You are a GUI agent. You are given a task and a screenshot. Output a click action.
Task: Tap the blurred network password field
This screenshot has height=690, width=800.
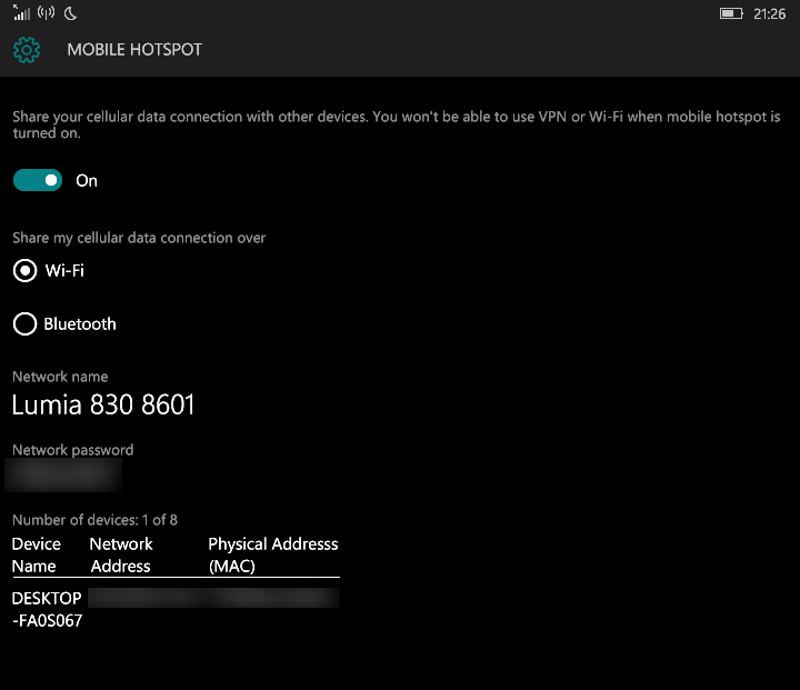tap(63, 475)
